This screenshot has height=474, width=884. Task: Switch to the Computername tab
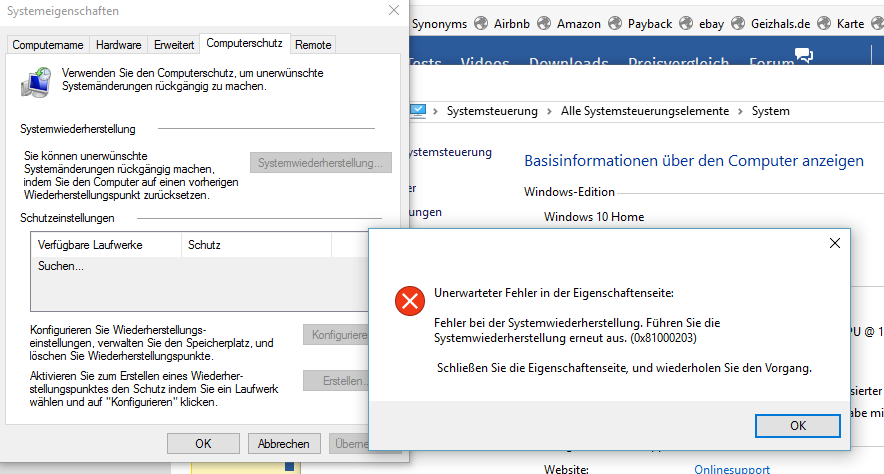48,45
